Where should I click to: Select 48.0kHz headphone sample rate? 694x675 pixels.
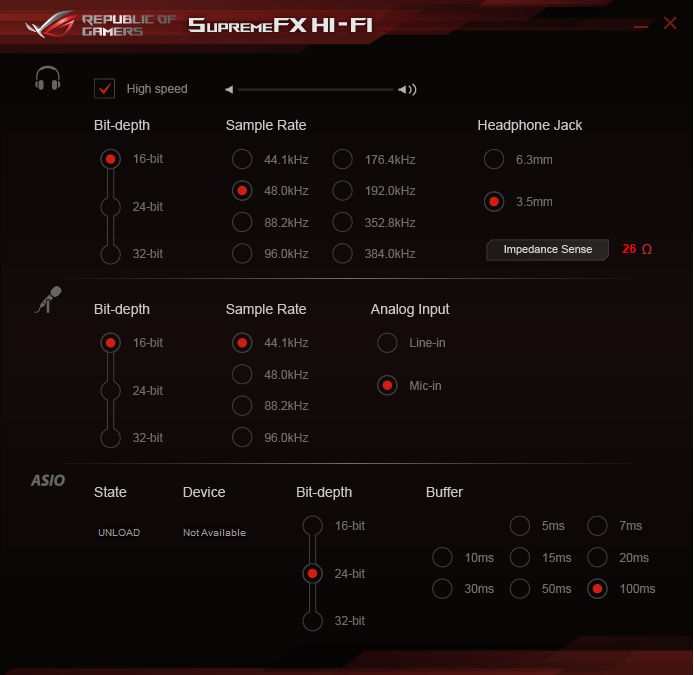[242, 191]
